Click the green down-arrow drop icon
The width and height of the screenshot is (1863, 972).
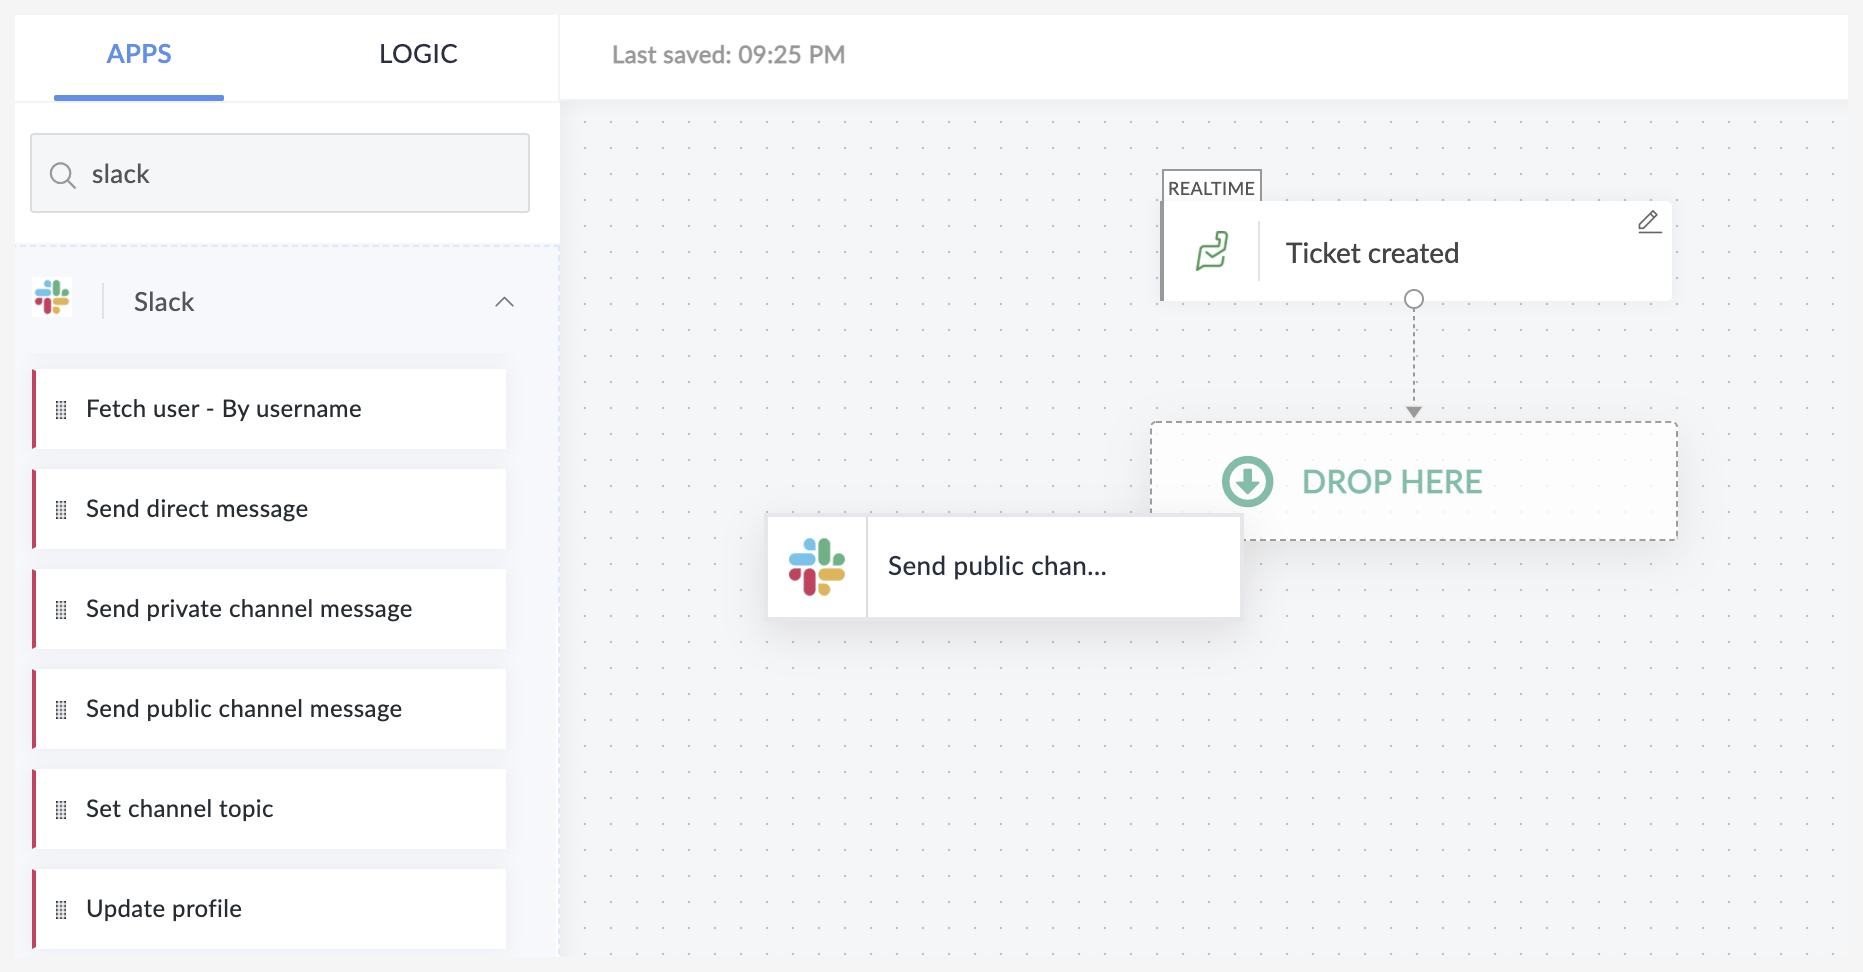tap(1247, 482)
